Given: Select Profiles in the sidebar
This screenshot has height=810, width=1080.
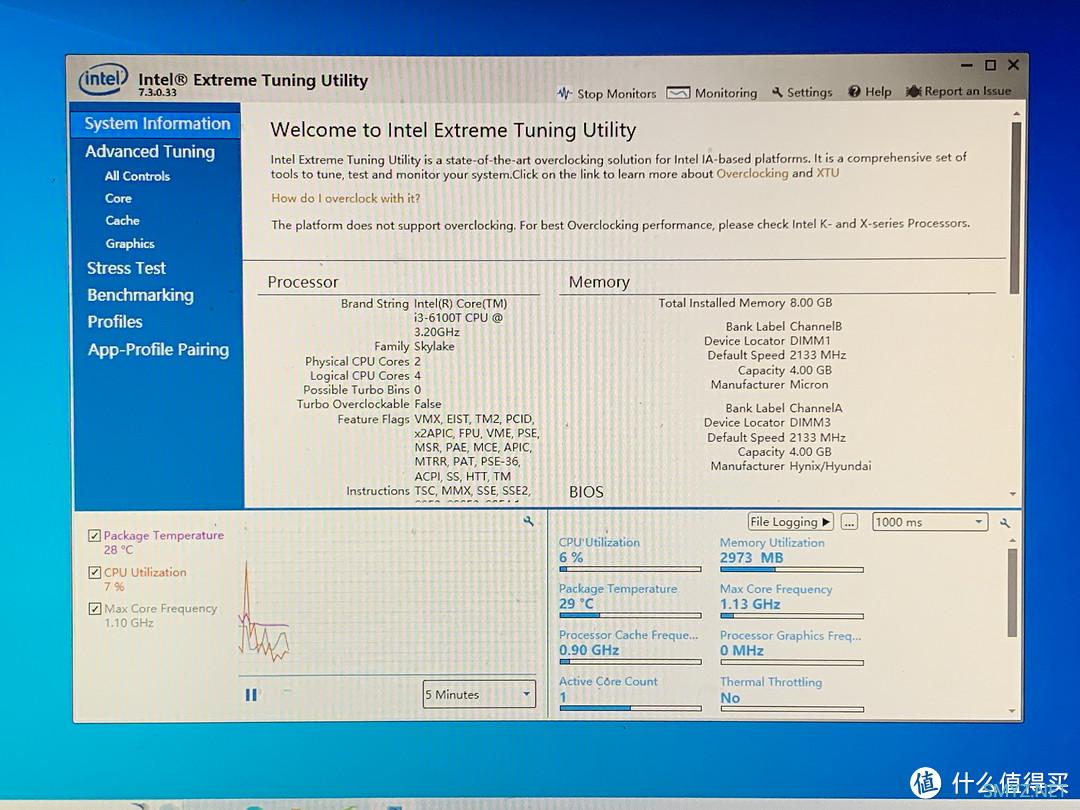Looking at the screenshot, I should pos(114,322).
